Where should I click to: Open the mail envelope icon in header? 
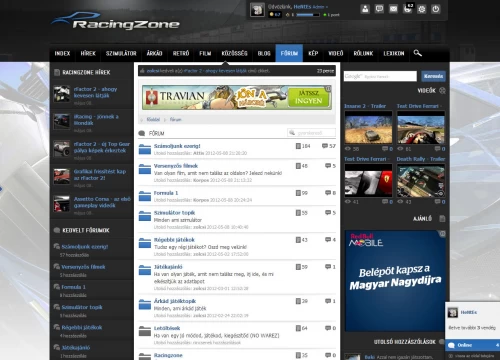click(x=393, y=9)
